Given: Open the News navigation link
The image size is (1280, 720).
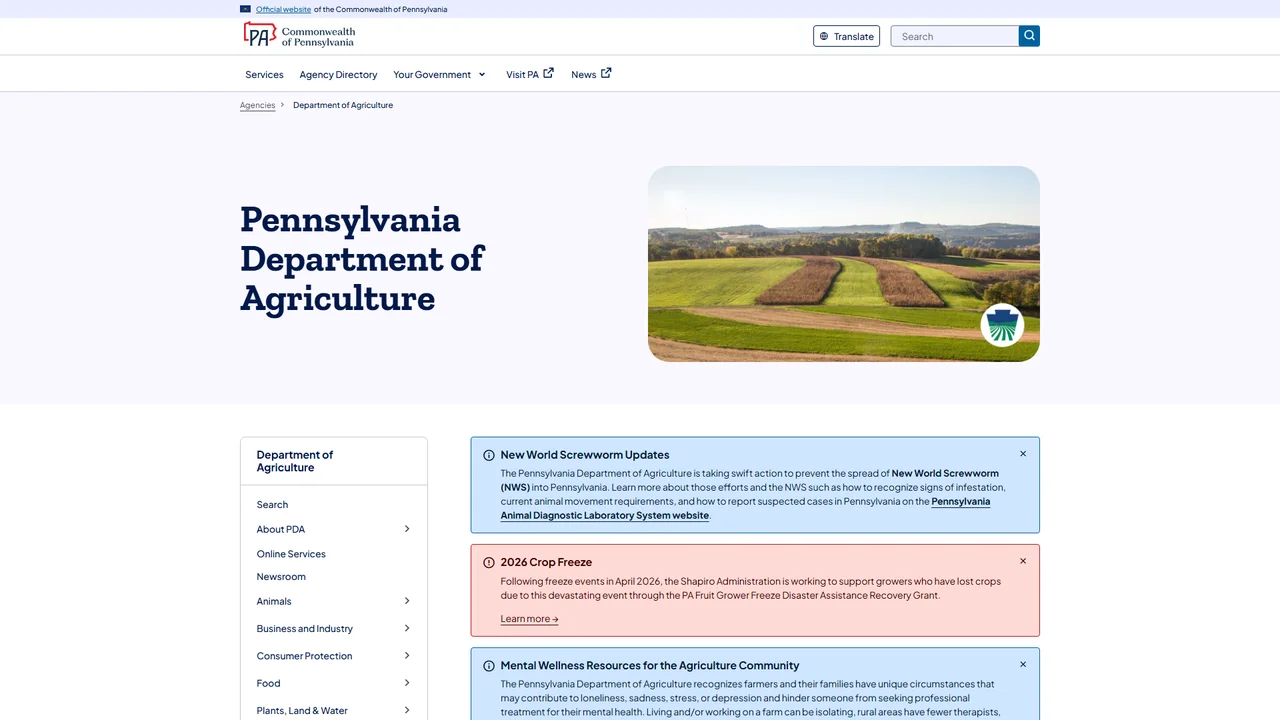Looking at the screenshot, I should pyautogui.click(x=591, y=74).
